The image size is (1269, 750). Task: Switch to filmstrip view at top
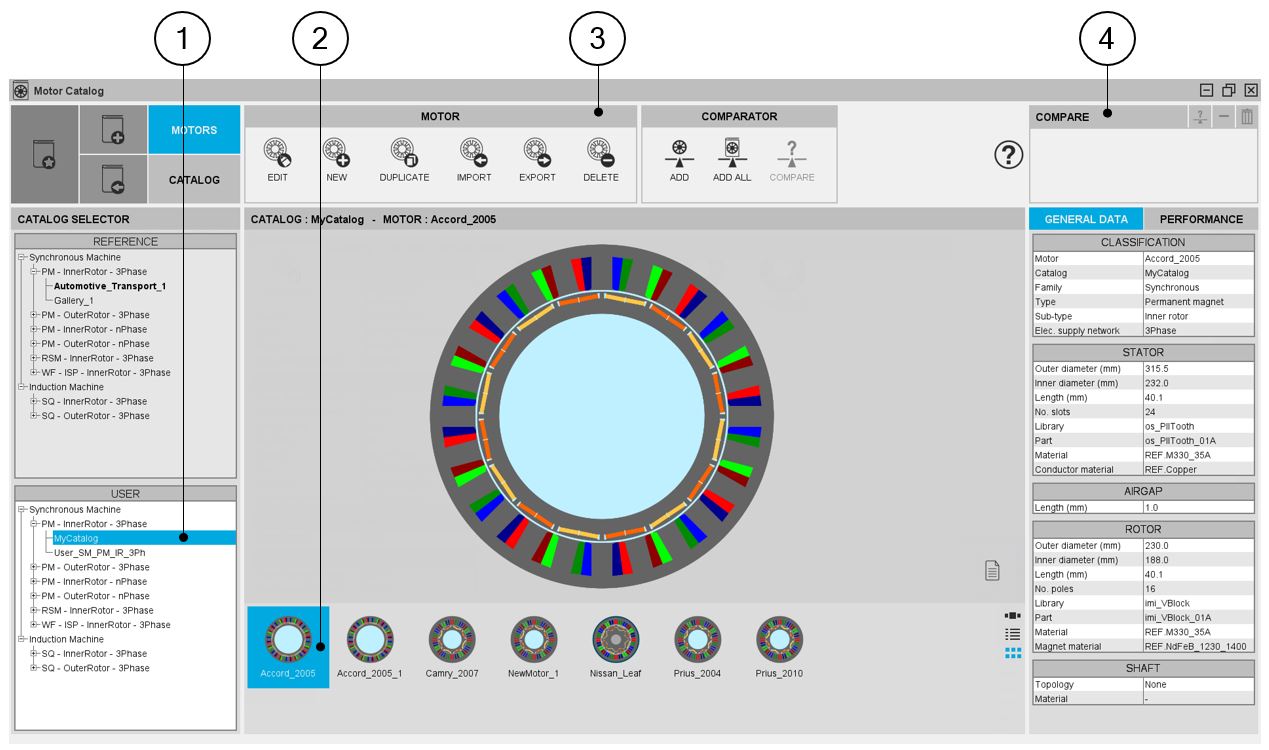1012,616
